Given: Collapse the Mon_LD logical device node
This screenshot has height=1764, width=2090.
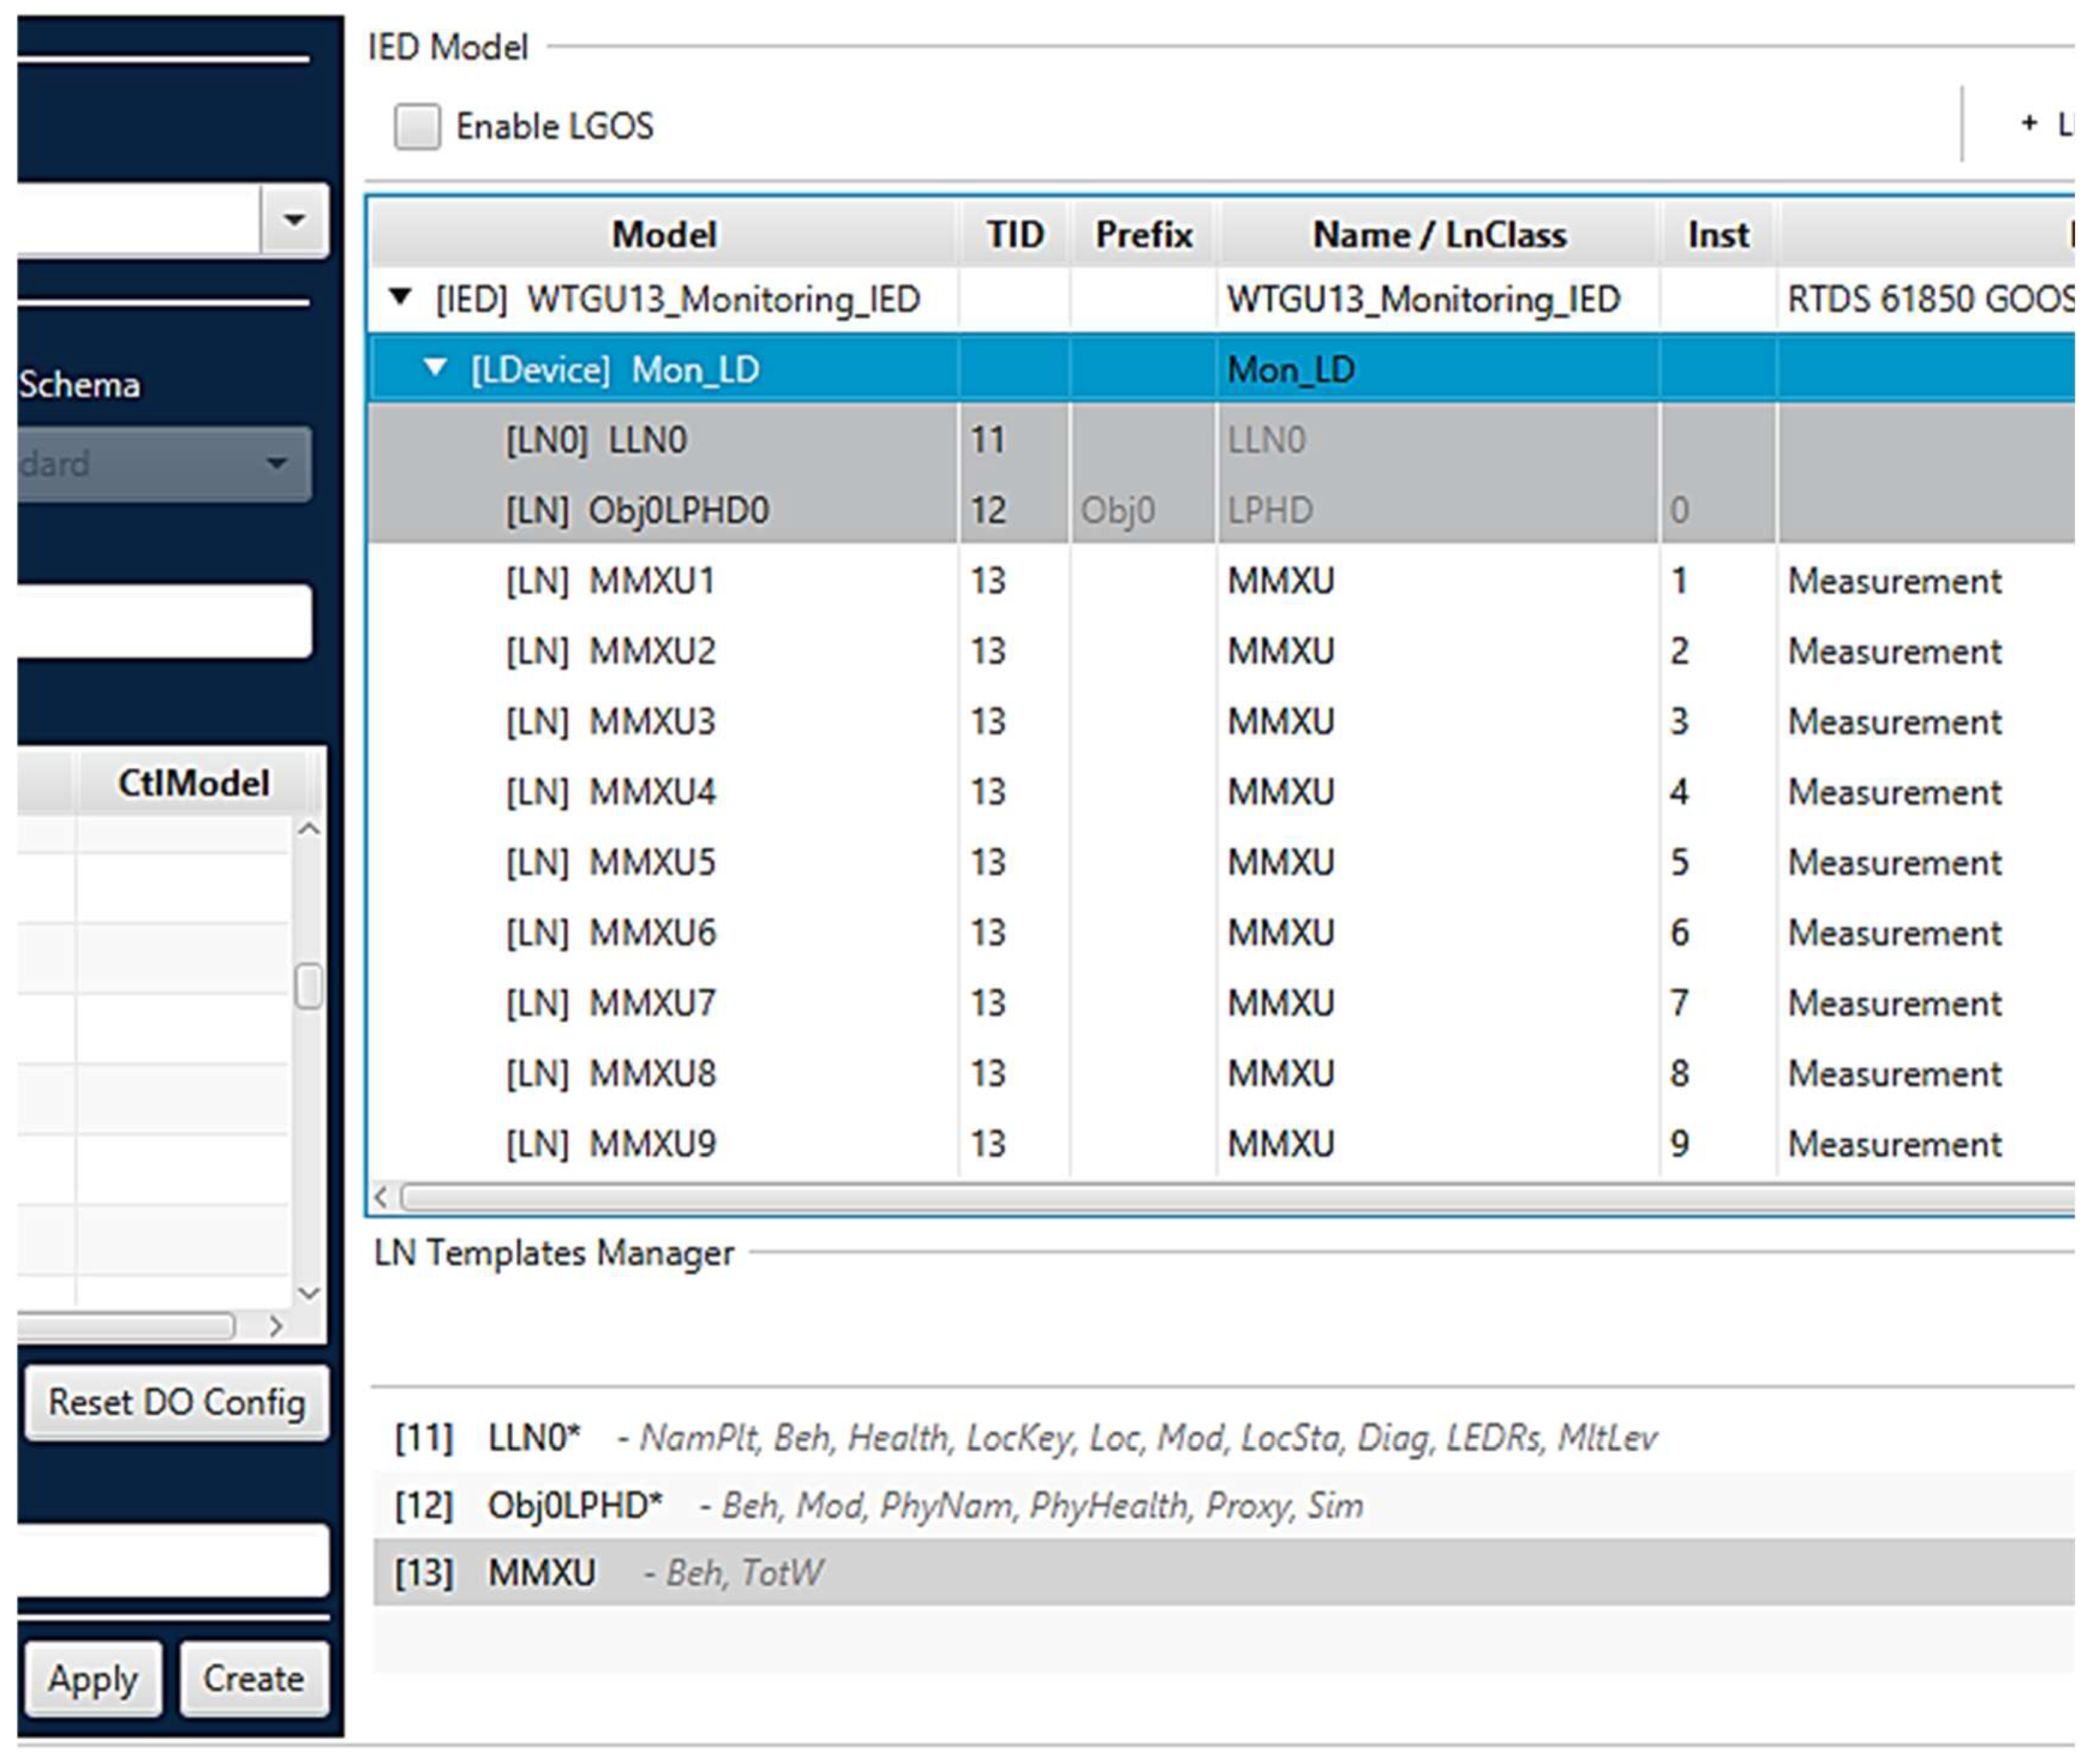Looking at the screenshot, I should 435,368.
